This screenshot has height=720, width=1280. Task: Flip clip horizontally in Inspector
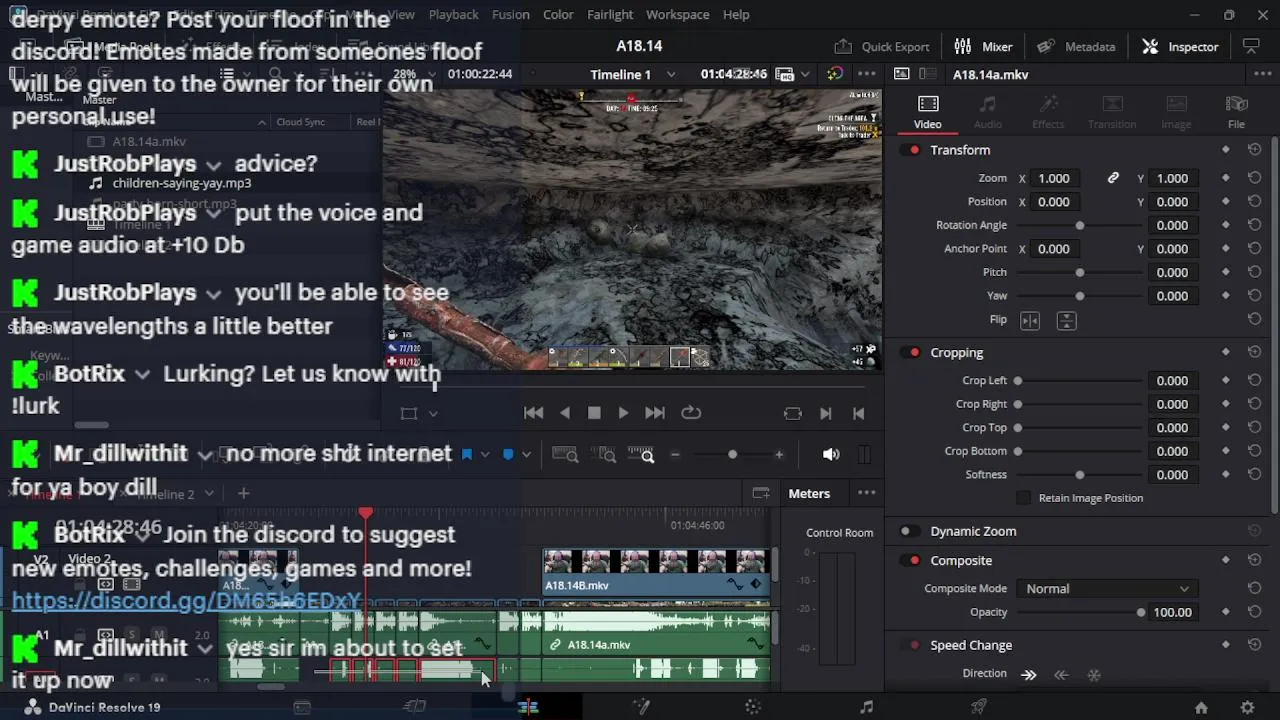point(1030,320)
